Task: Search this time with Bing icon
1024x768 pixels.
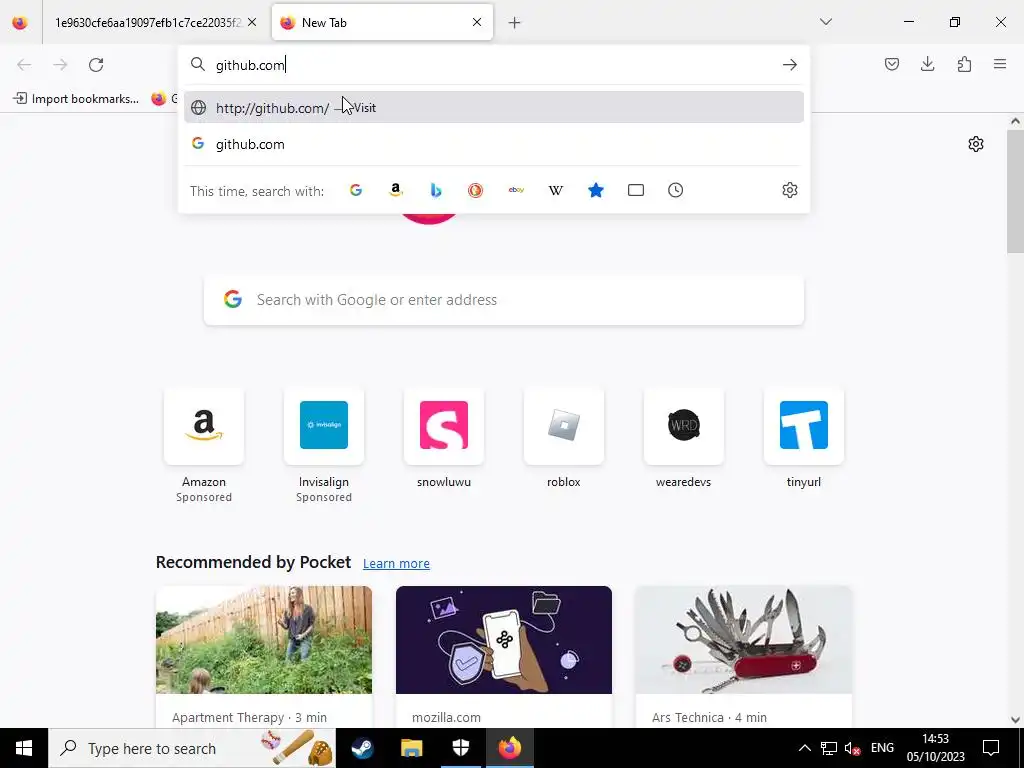Action: pyautogui.click(x=436, y=190)
